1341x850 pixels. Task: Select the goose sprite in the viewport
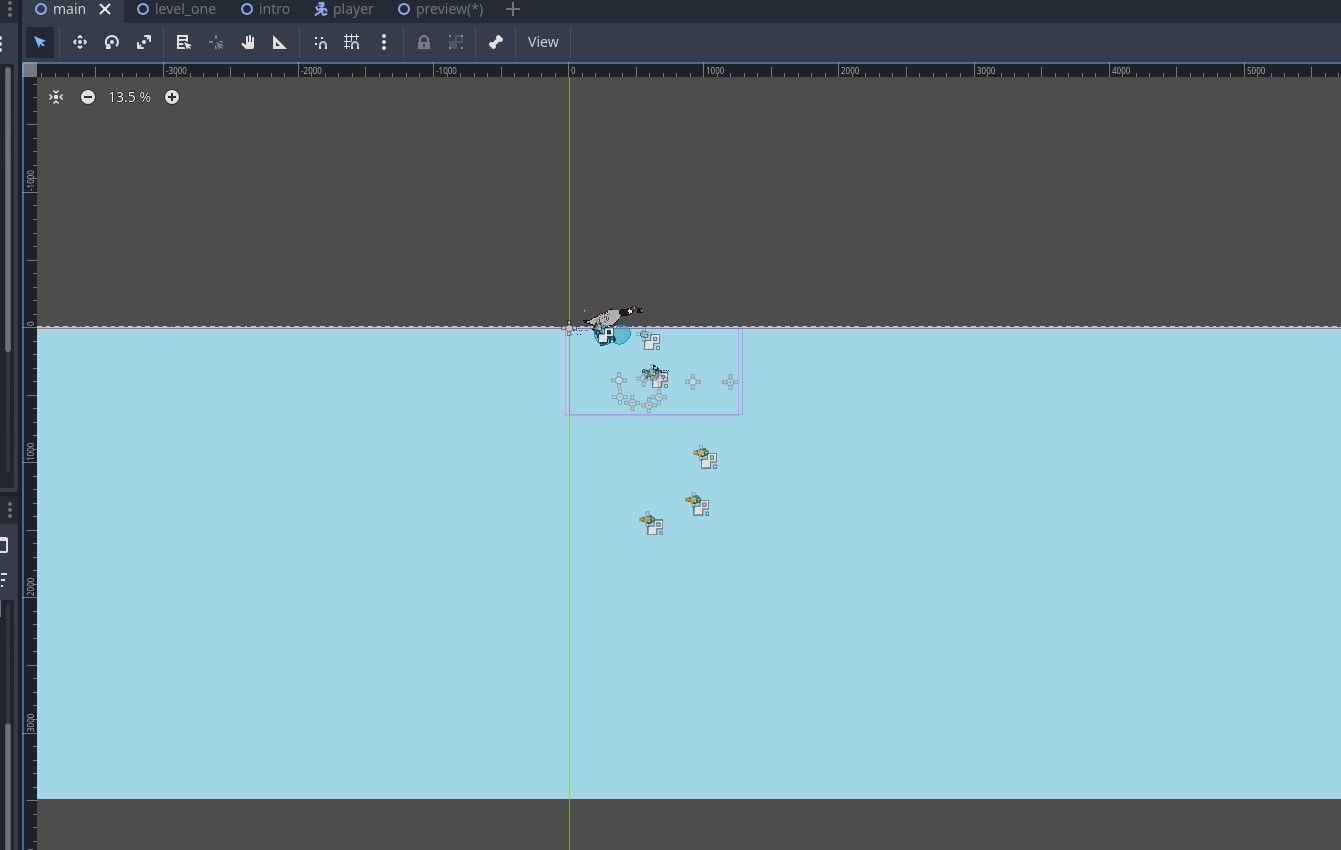point(613,316)
